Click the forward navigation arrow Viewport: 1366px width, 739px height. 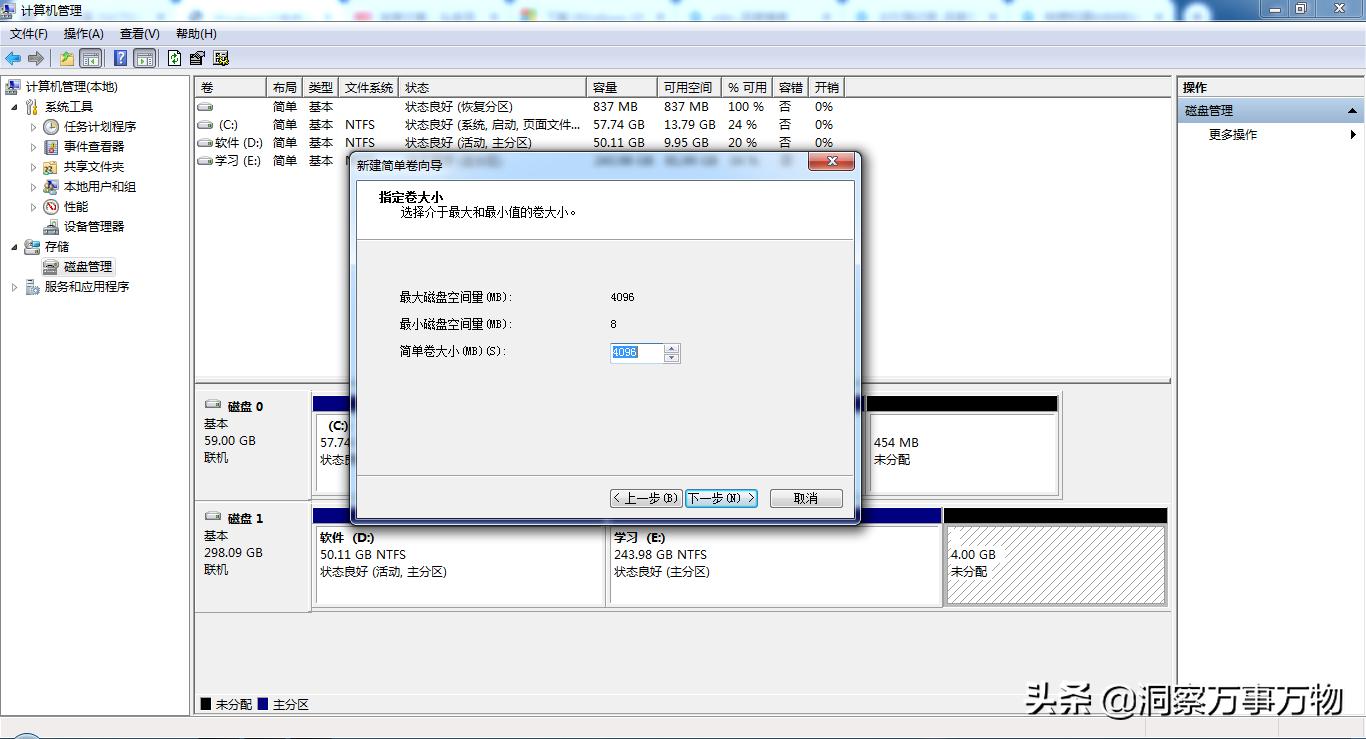point(35,58)
